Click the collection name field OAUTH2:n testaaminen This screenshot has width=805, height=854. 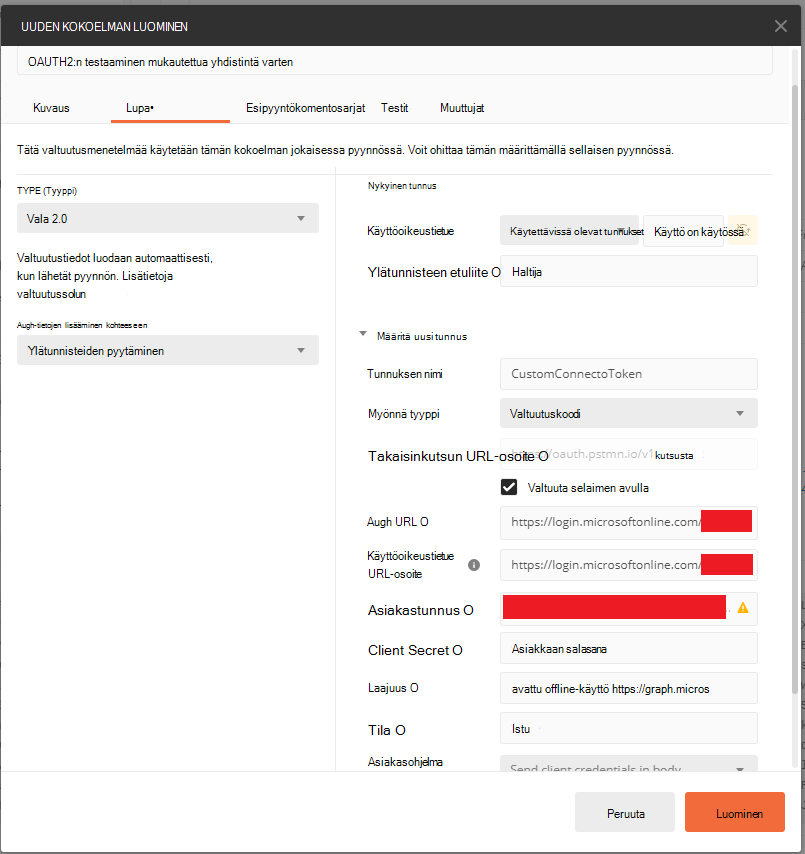[395, 62]
